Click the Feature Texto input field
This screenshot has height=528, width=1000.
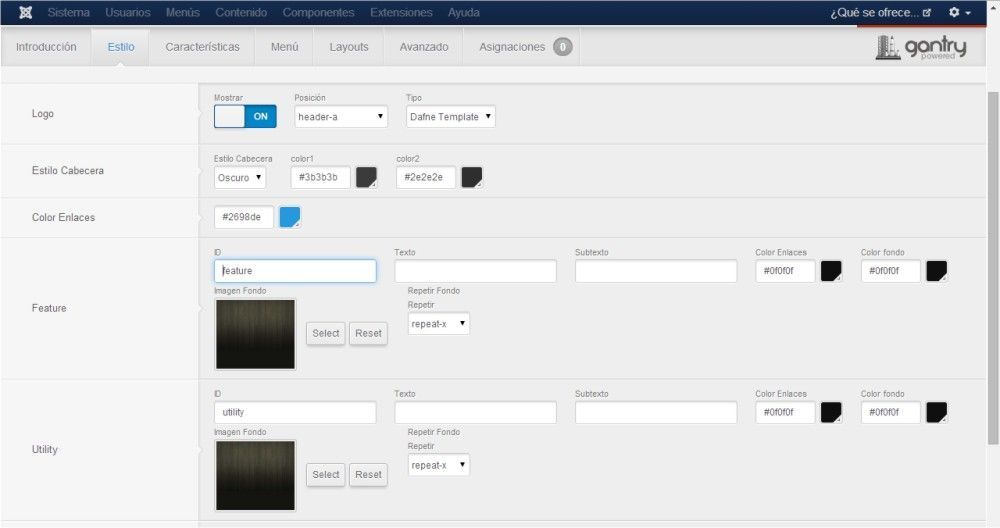tap(475, 270)
